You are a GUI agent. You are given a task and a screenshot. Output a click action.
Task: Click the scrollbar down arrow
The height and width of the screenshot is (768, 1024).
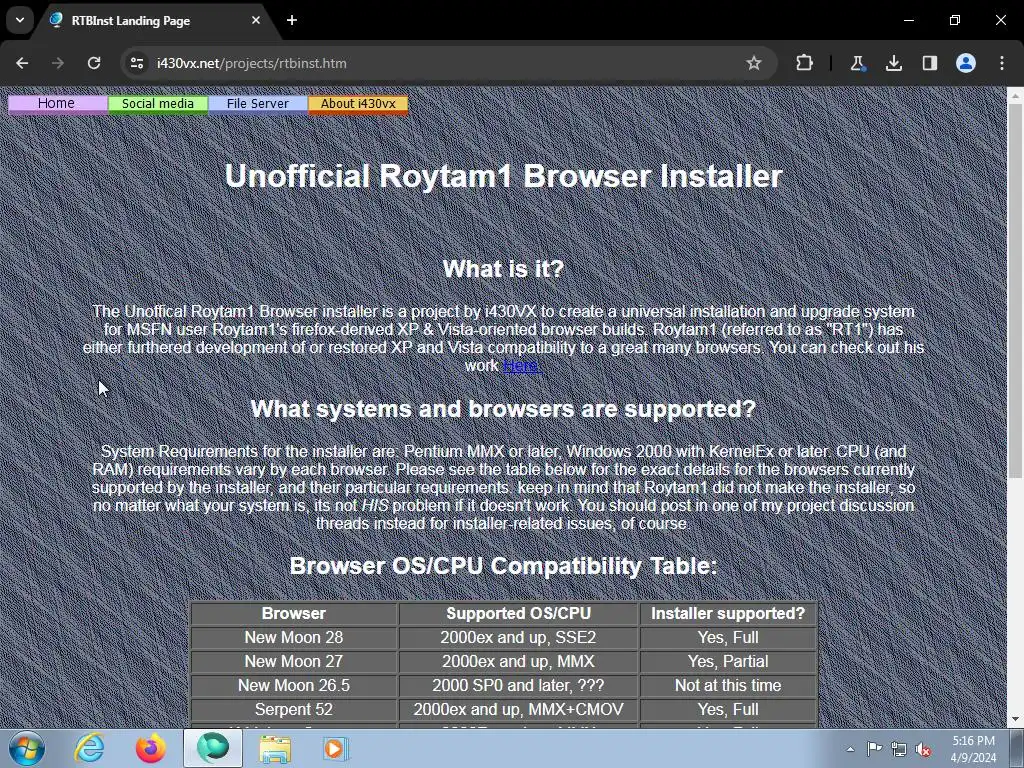click(1015, 720)
